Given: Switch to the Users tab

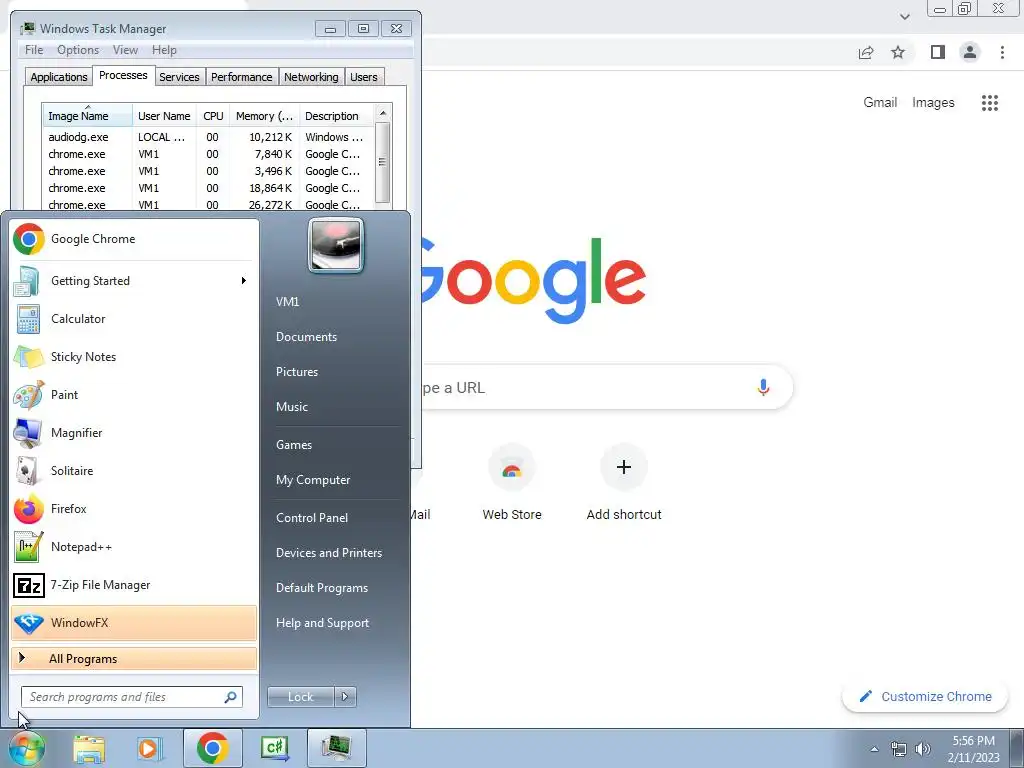Looking at the screenshot, I should click(x=364, y=77).
